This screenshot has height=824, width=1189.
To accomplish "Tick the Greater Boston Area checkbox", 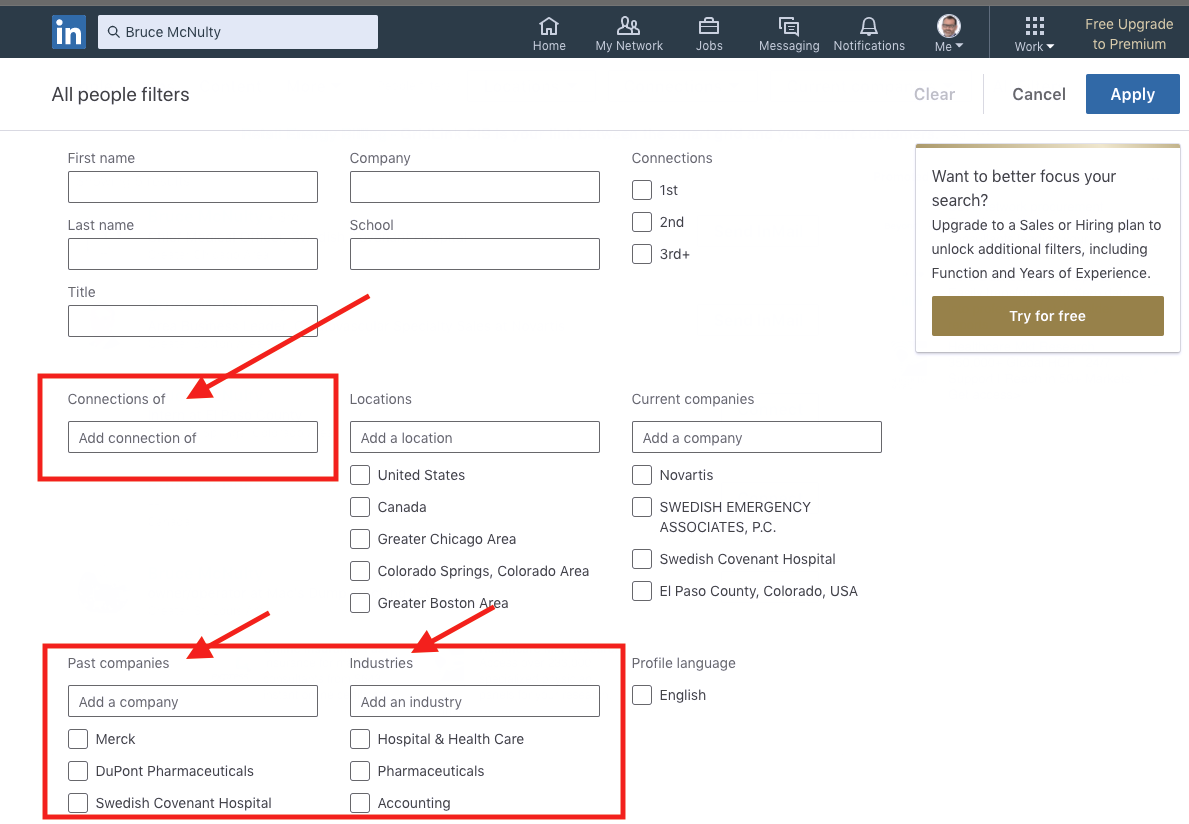I will pyautogui.click(x=360, y=603).
